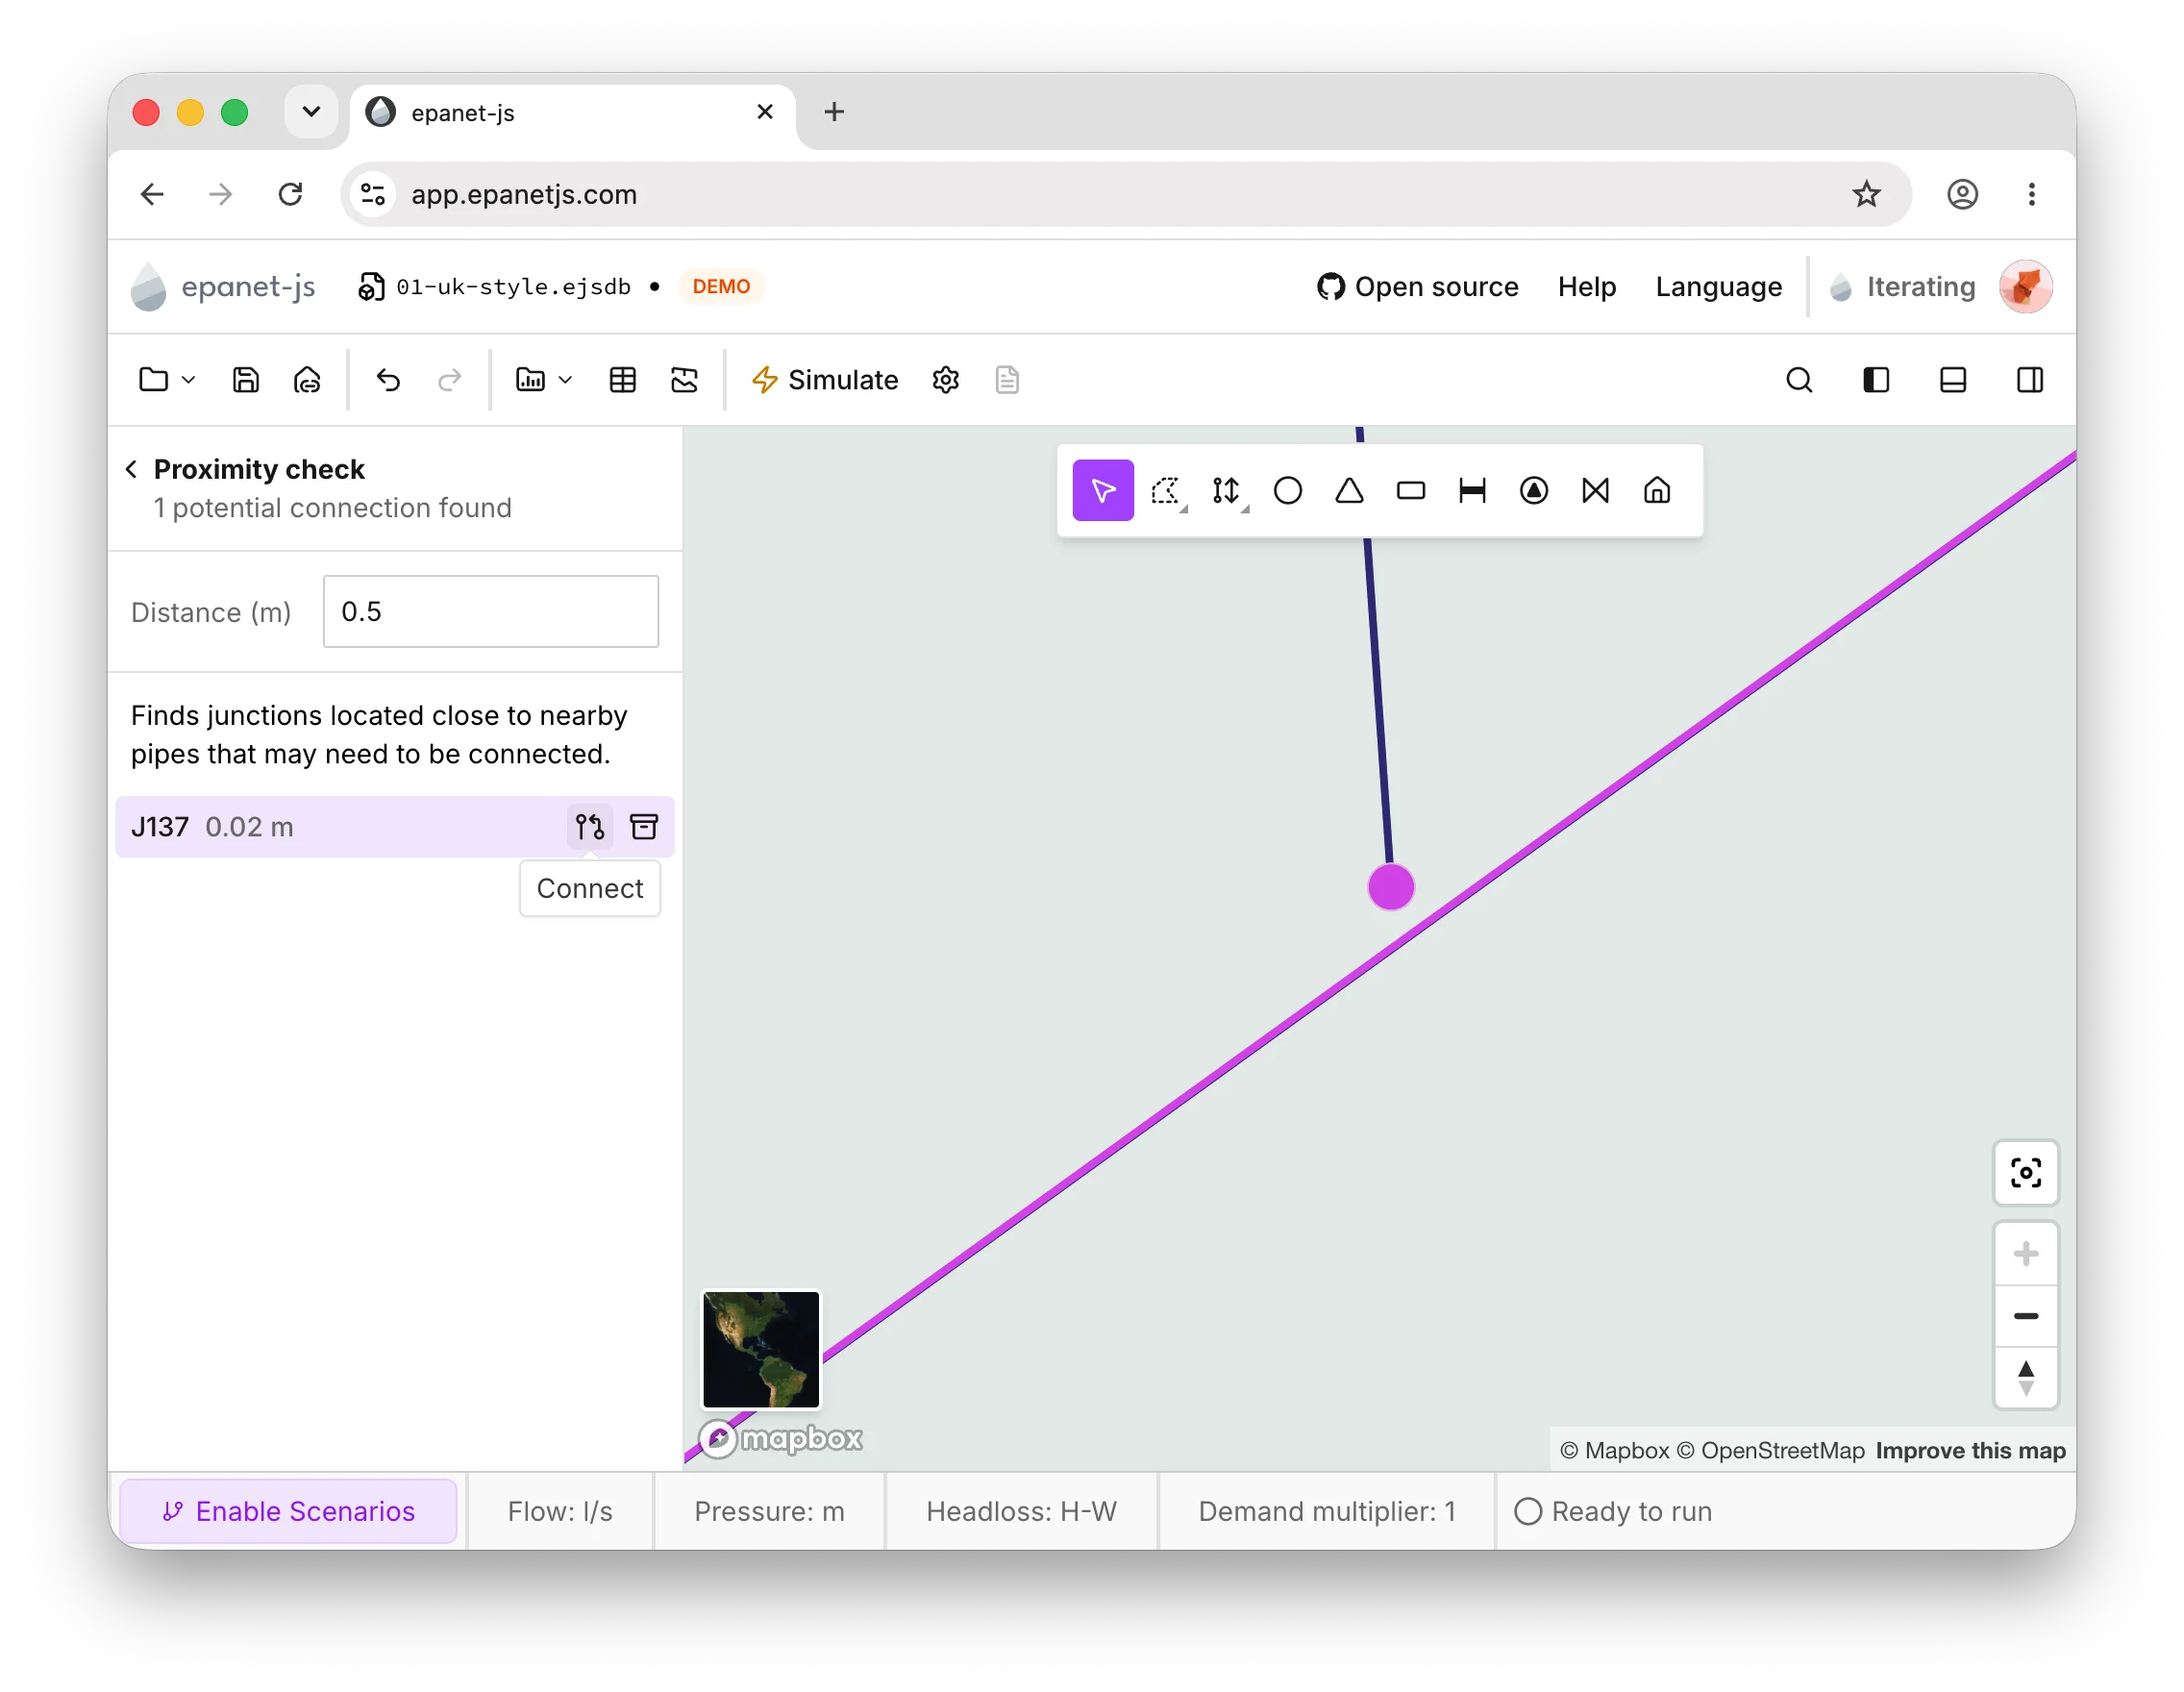
Task: Select the valve tool icon
Action: [x=1596, y=491]
